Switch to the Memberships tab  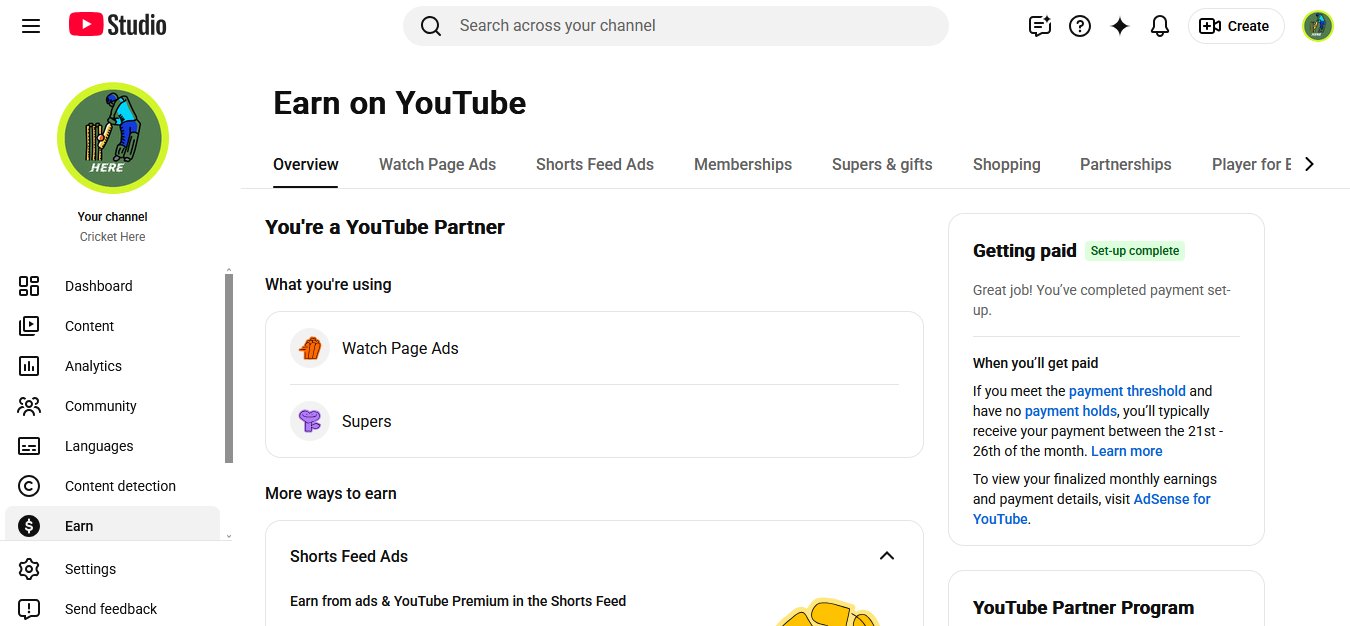click(743, 165)
